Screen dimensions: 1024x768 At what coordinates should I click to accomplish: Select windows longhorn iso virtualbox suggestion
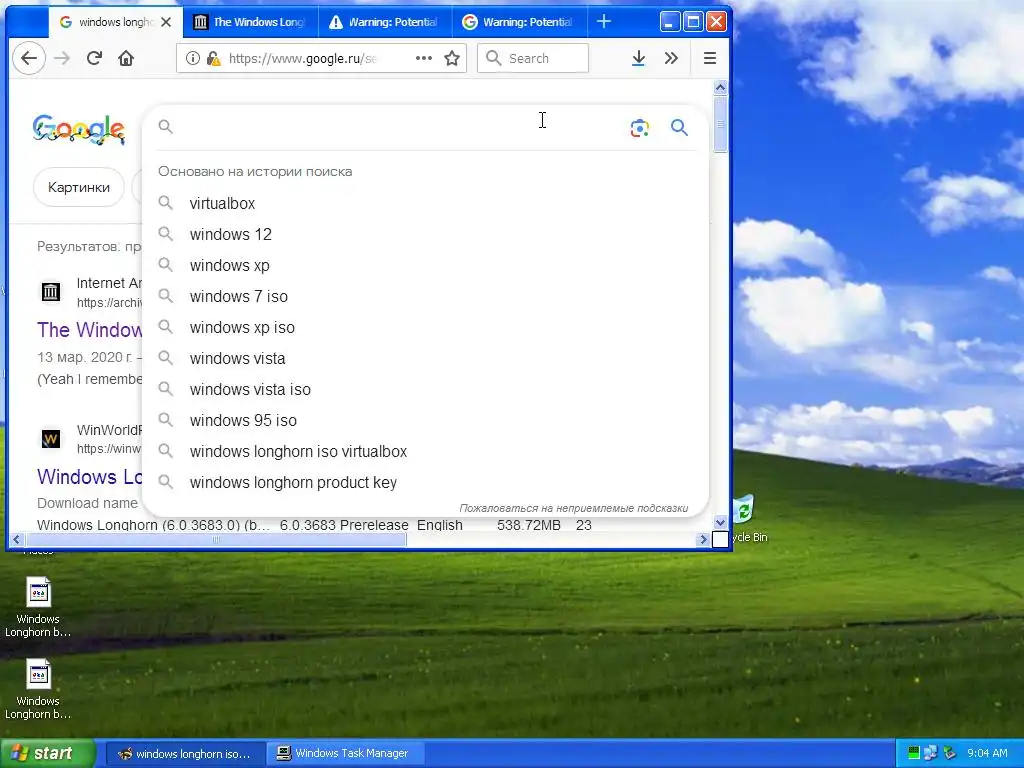425,451
